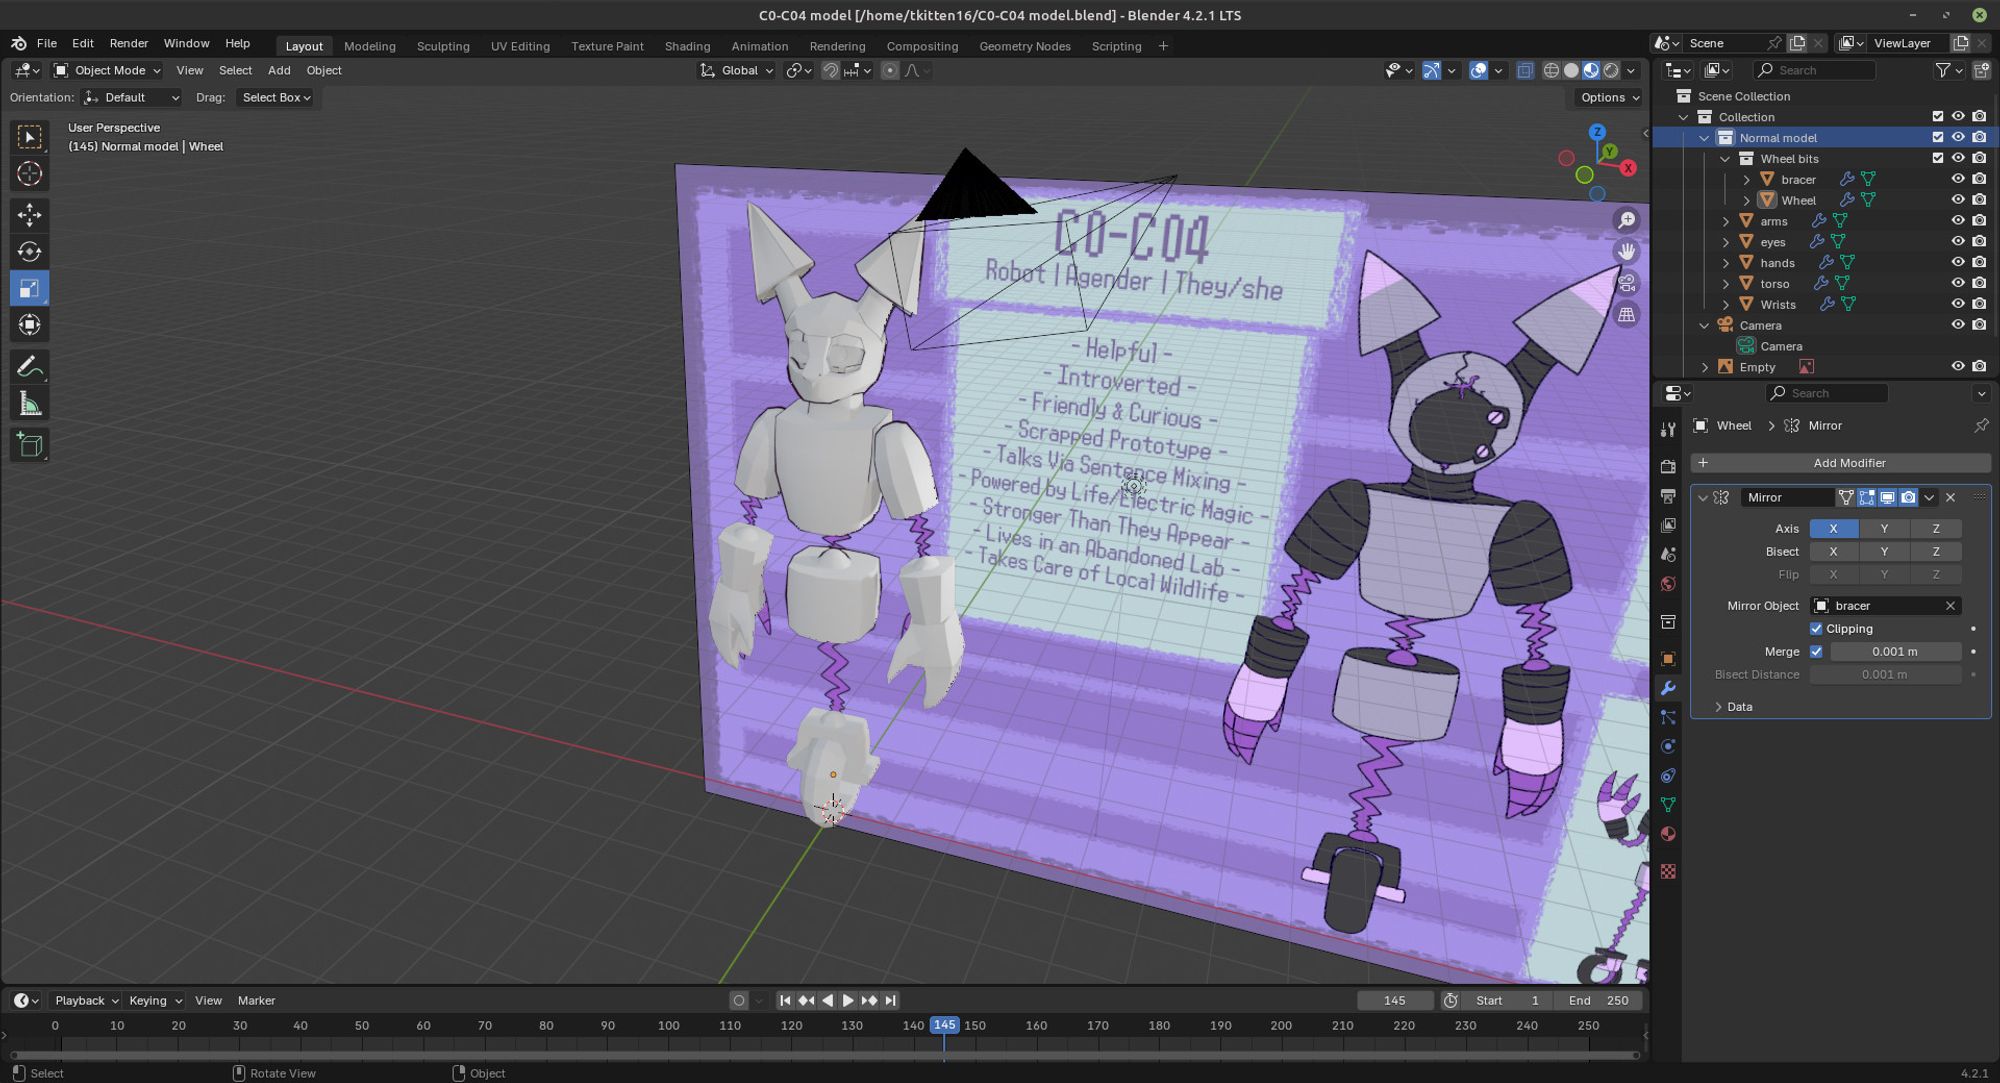Hide the torso object in viewport
This screenshot has width=2000, height=1083.
point(1957,283)
